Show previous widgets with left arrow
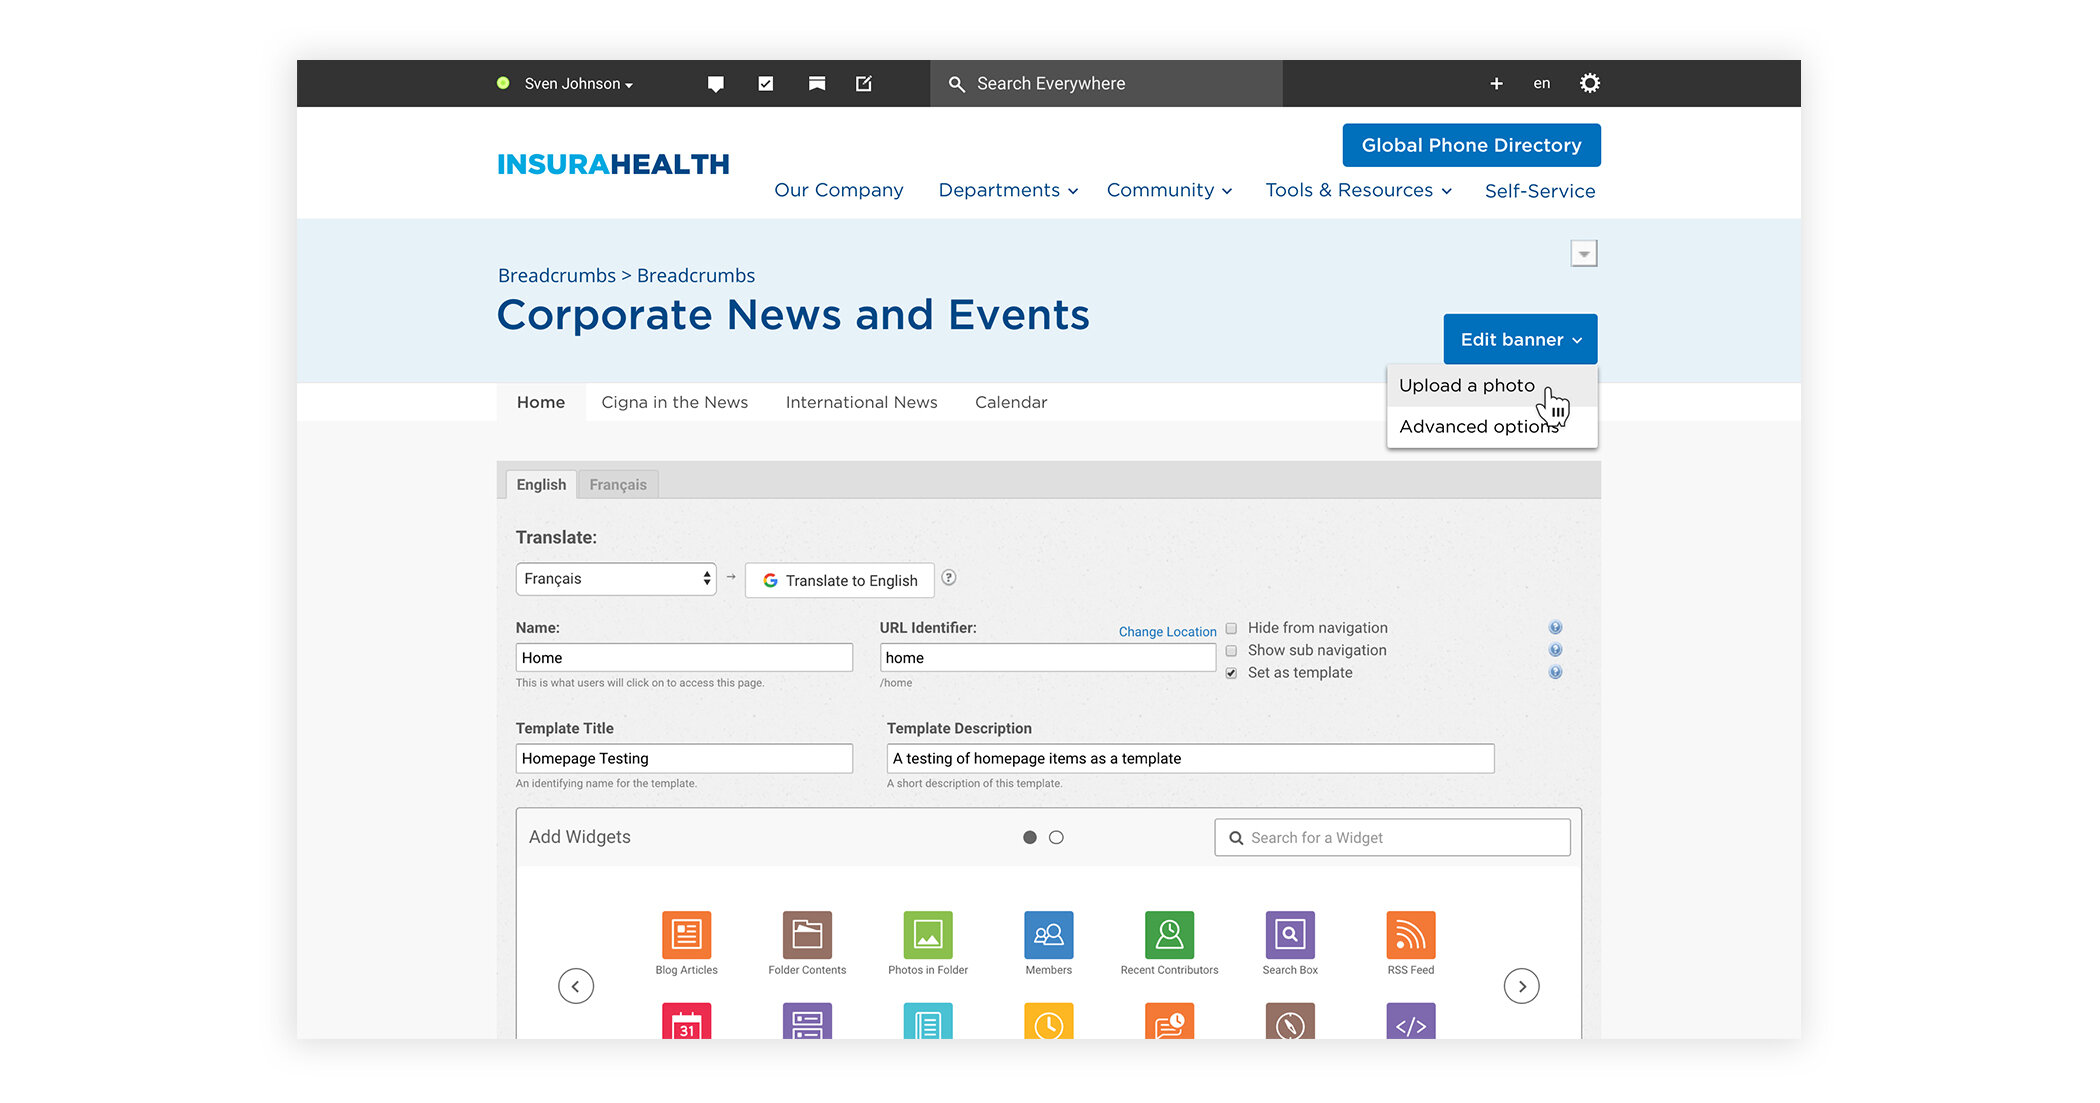Screen dimensions: 2100x1103 click(576, 987)
